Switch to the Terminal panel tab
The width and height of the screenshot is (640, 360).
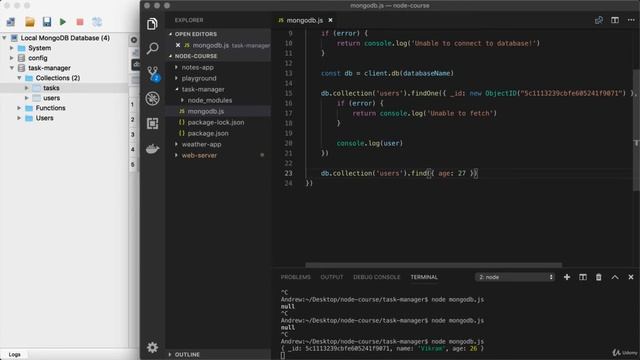click(424, 277)
